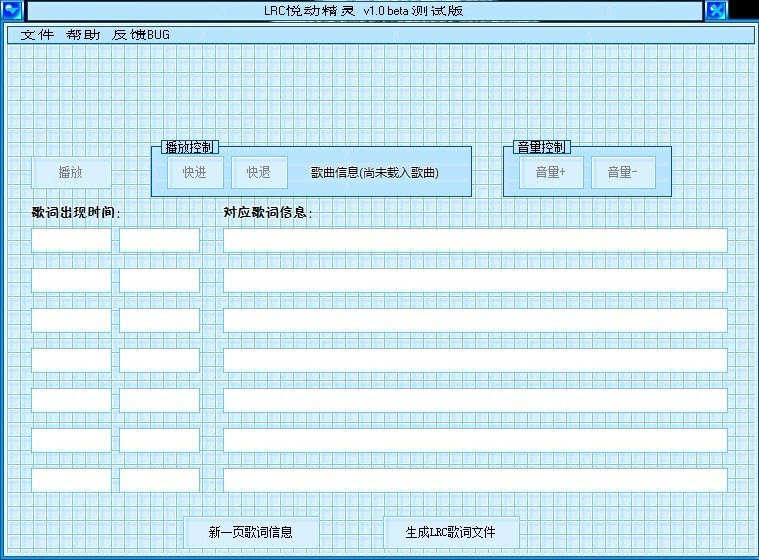Select sixth row left time field
This screenshot has width=759, height=560.
(71, 440)
